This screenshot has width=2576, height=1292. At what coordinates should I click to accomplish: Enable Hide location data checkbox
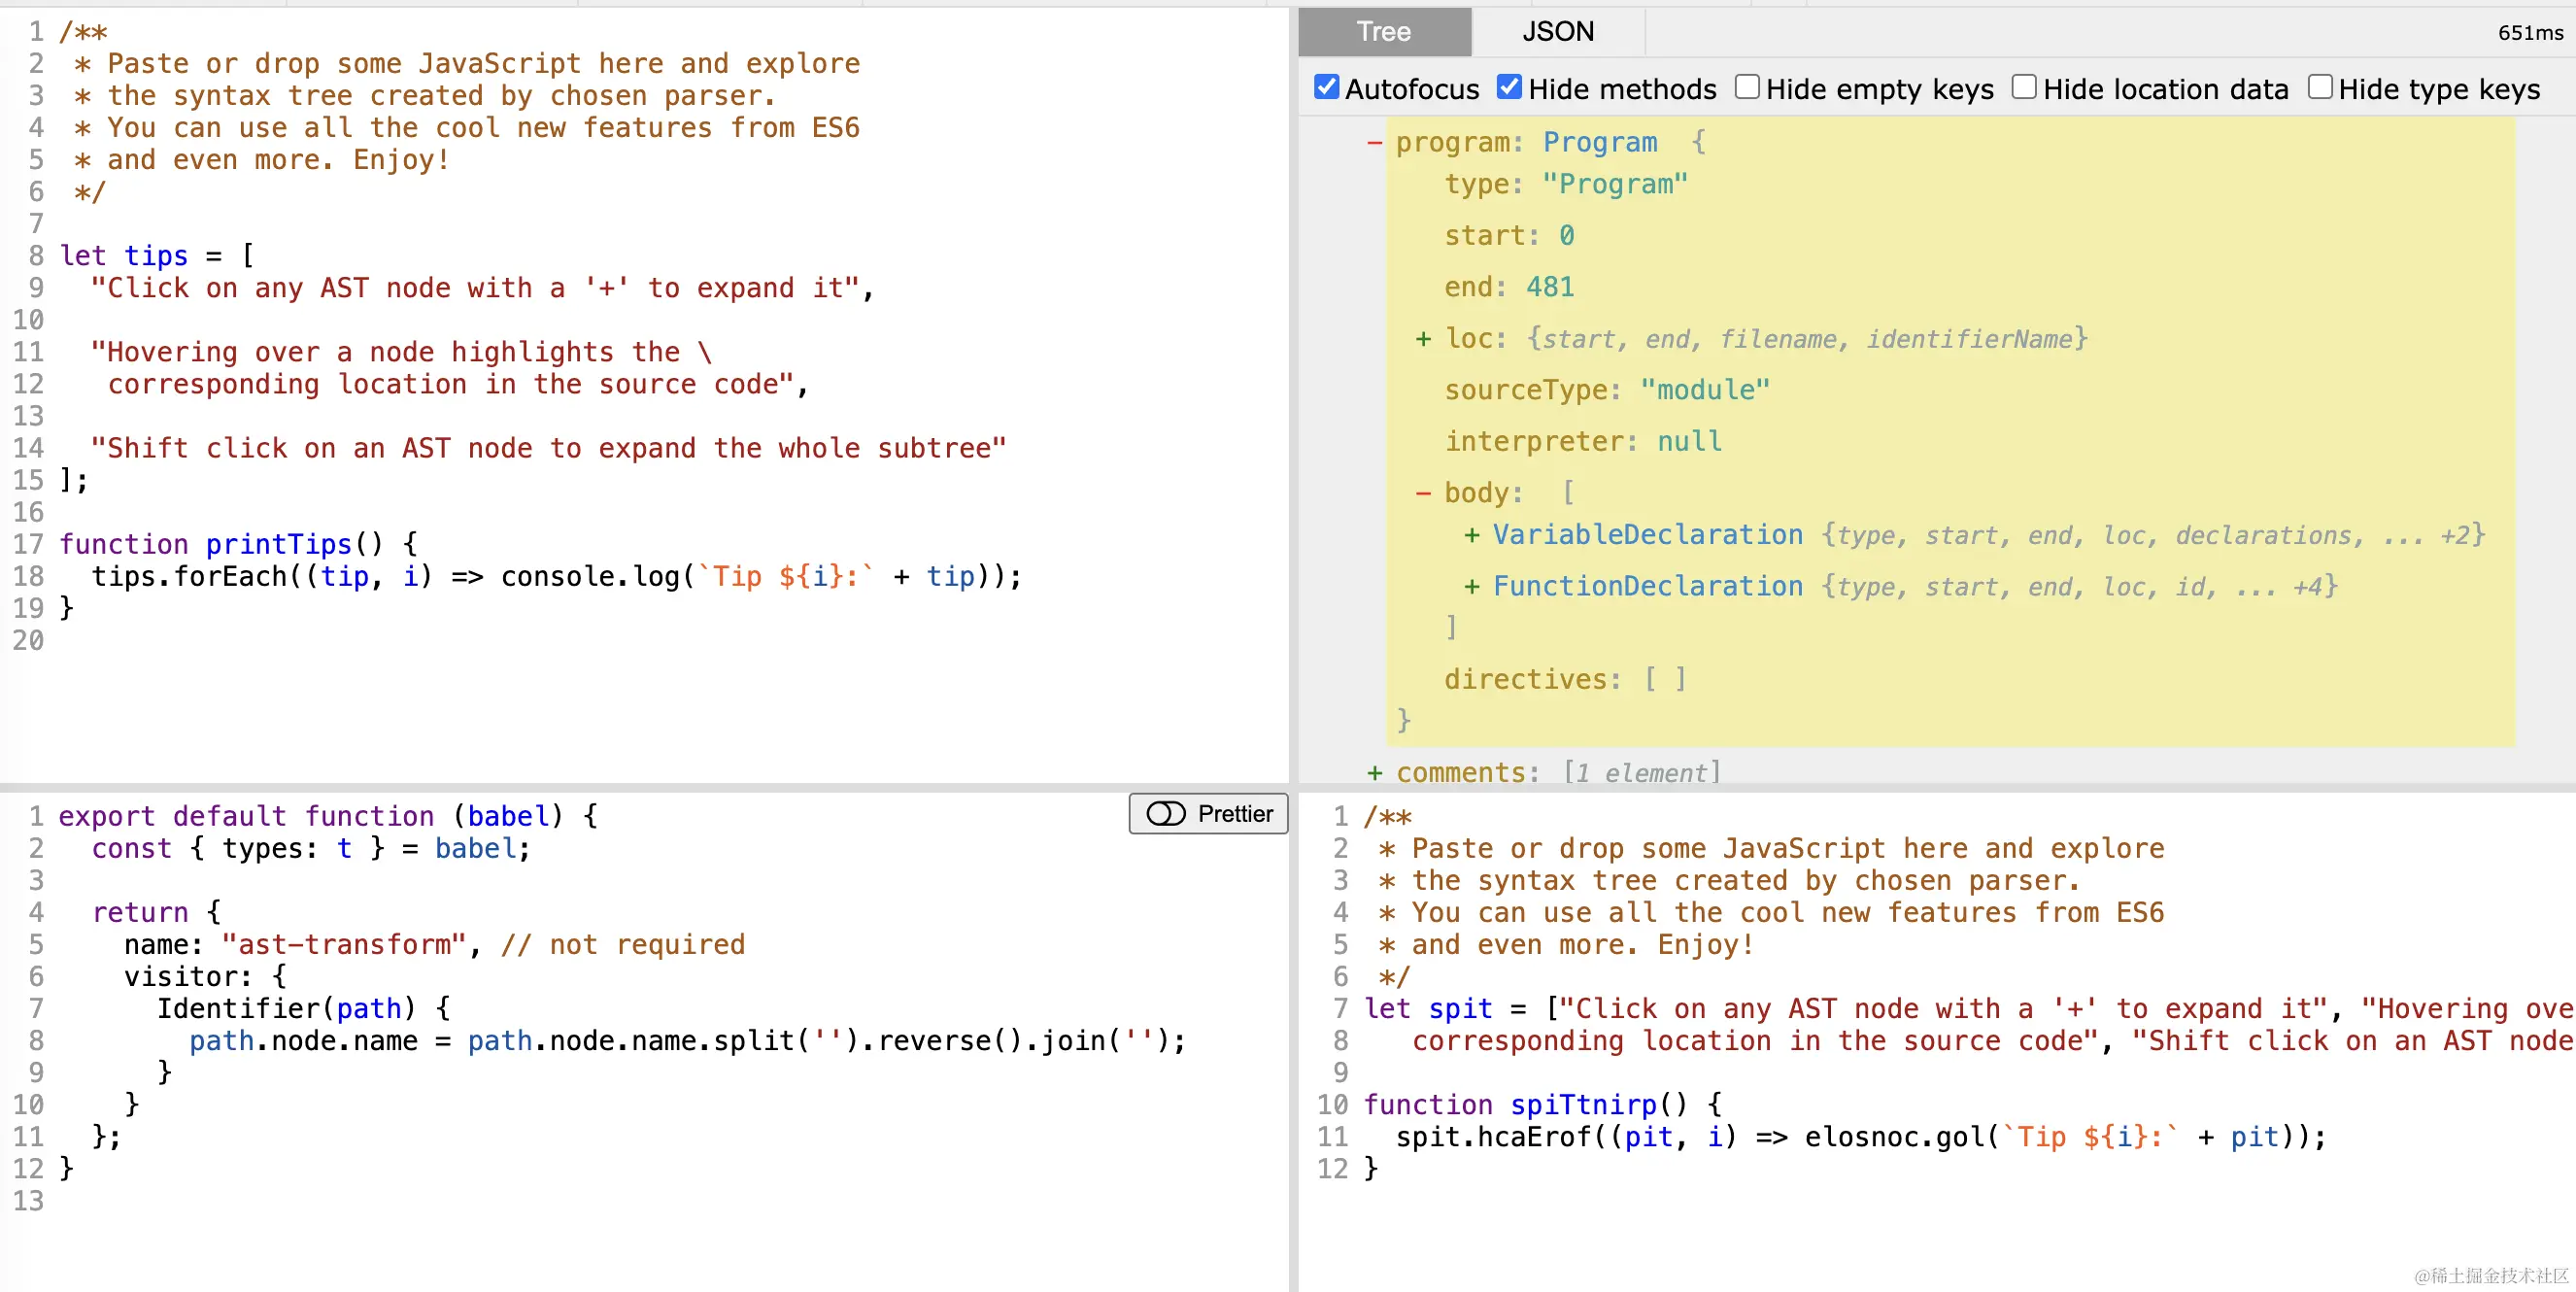pos(2024,88)
